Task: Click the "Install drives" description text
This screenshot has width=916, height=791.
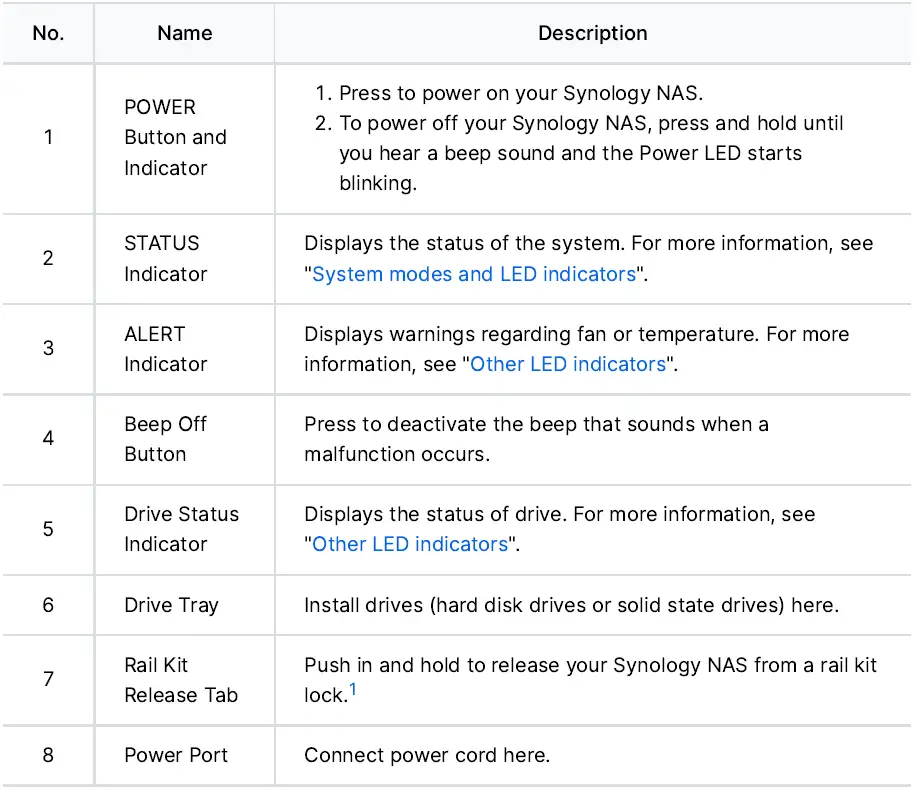Action: [x=570, y=605]
